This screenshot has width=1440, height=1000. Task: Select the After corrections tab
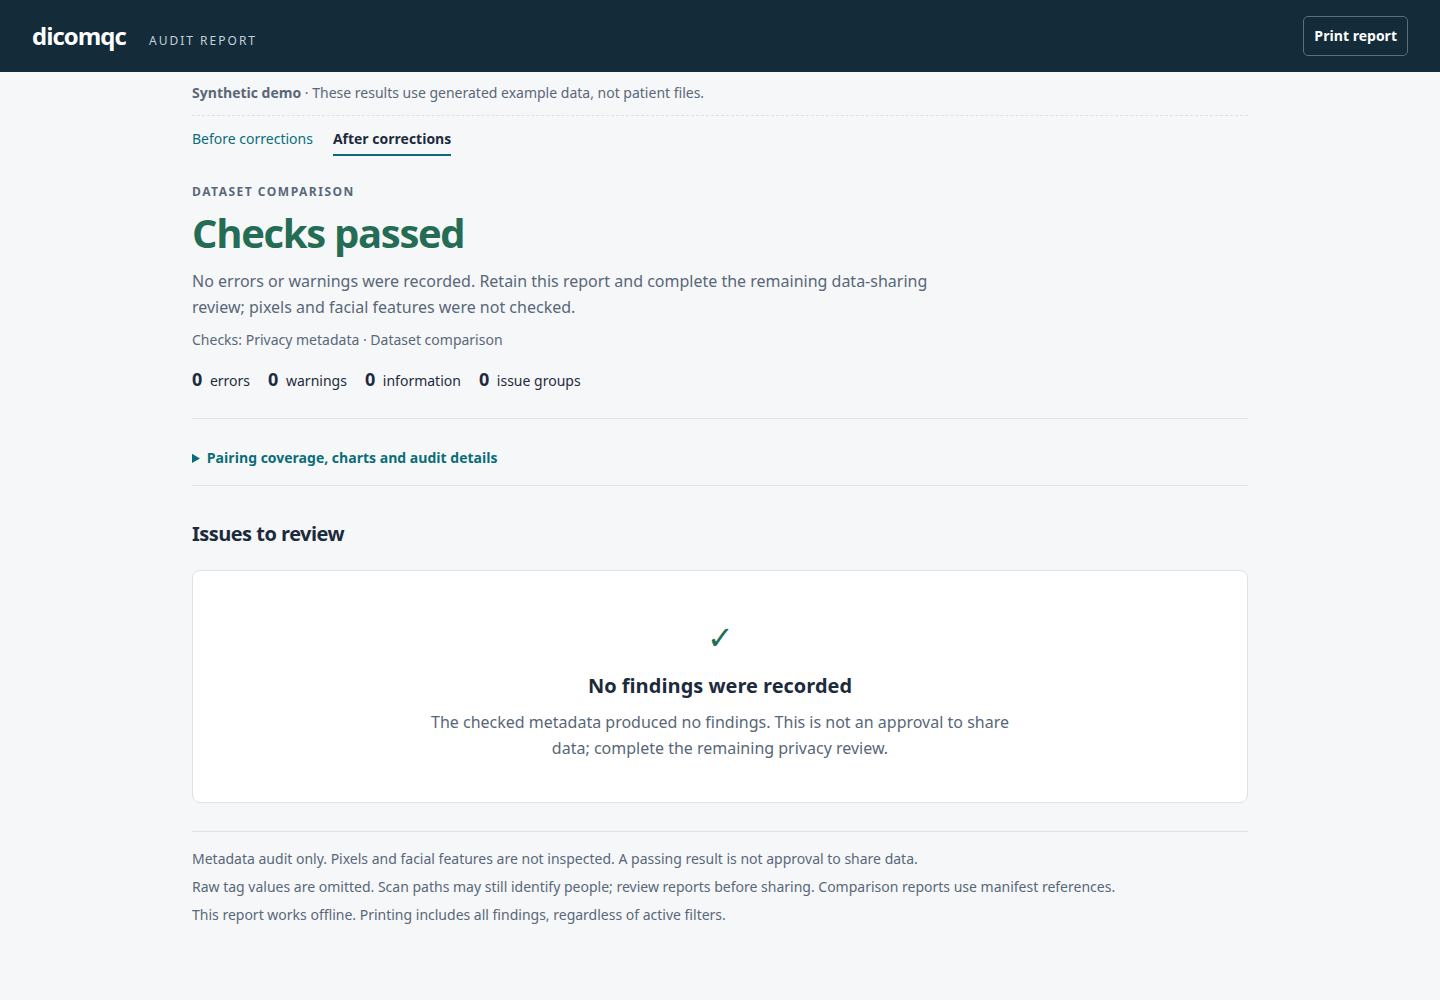[392, 139]
